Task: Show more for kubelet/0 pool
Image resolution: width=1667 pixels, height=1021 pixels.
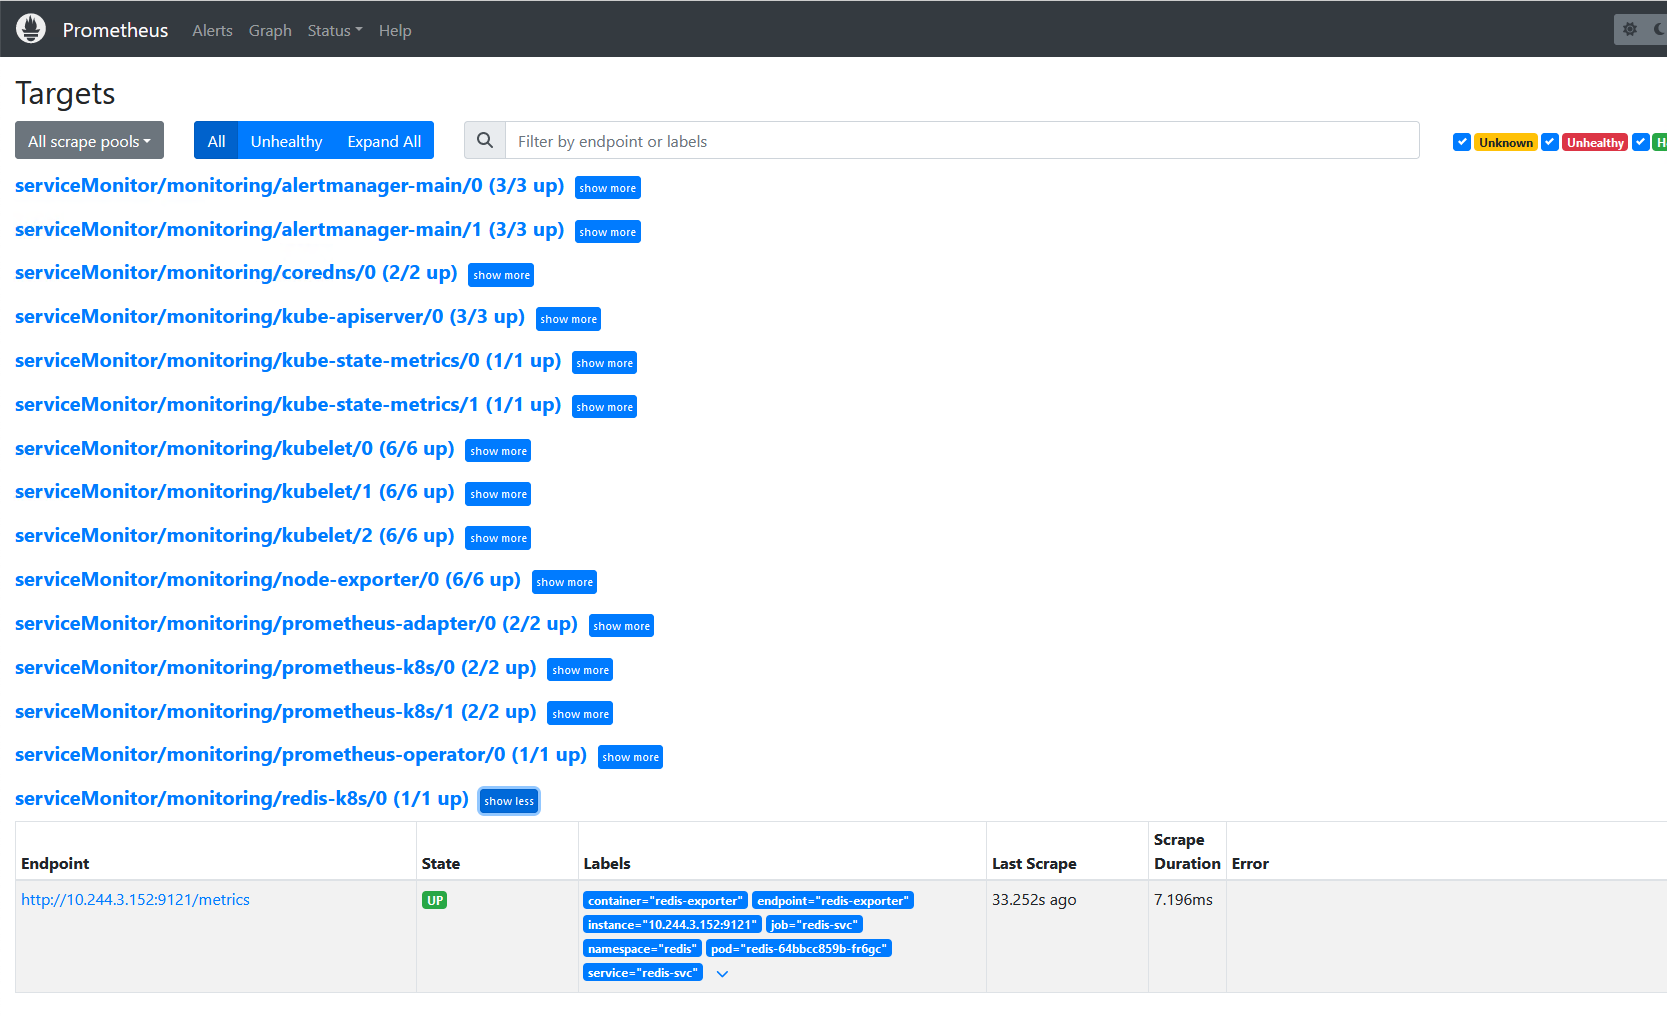Action: (498, 451)
